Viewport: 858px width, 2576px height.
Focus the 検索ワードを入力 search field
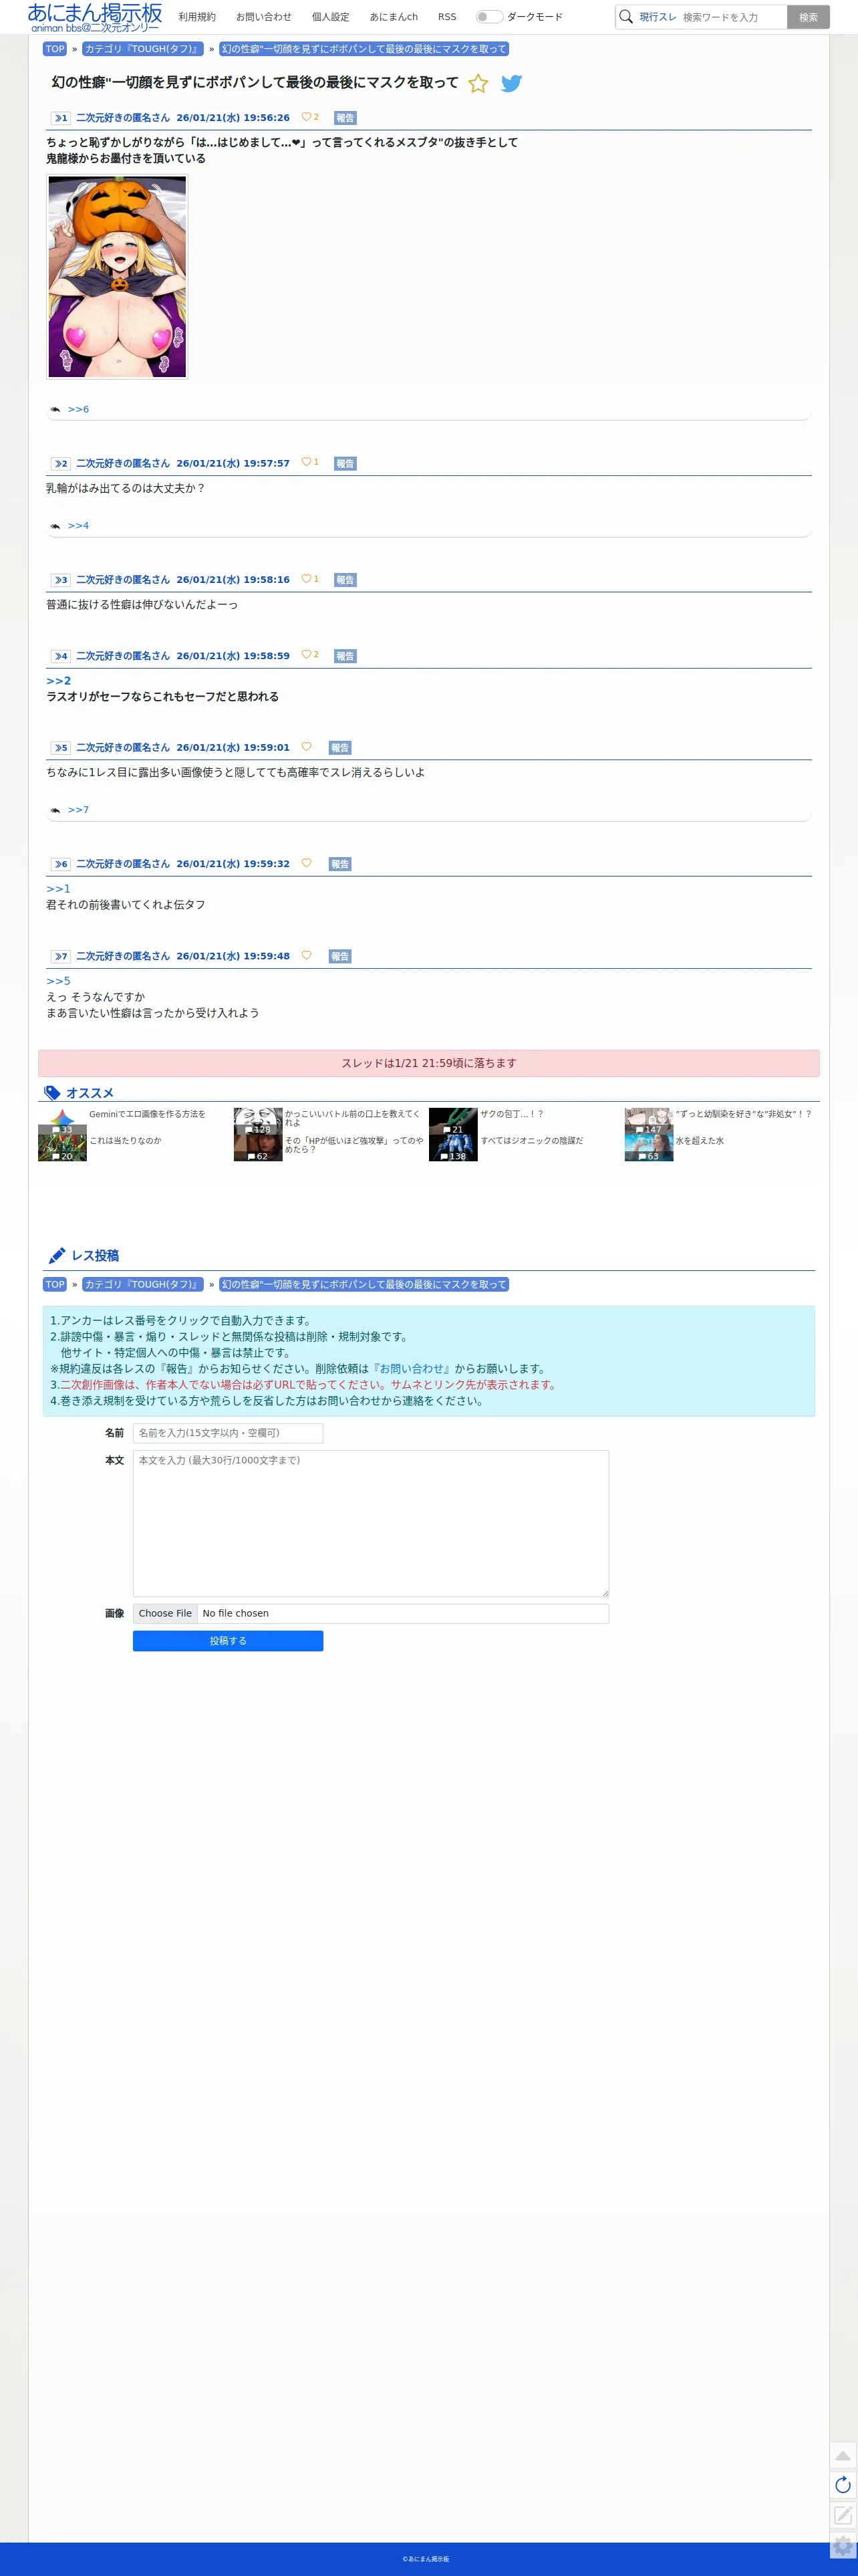pyautogui.click(x=732, y=17)
